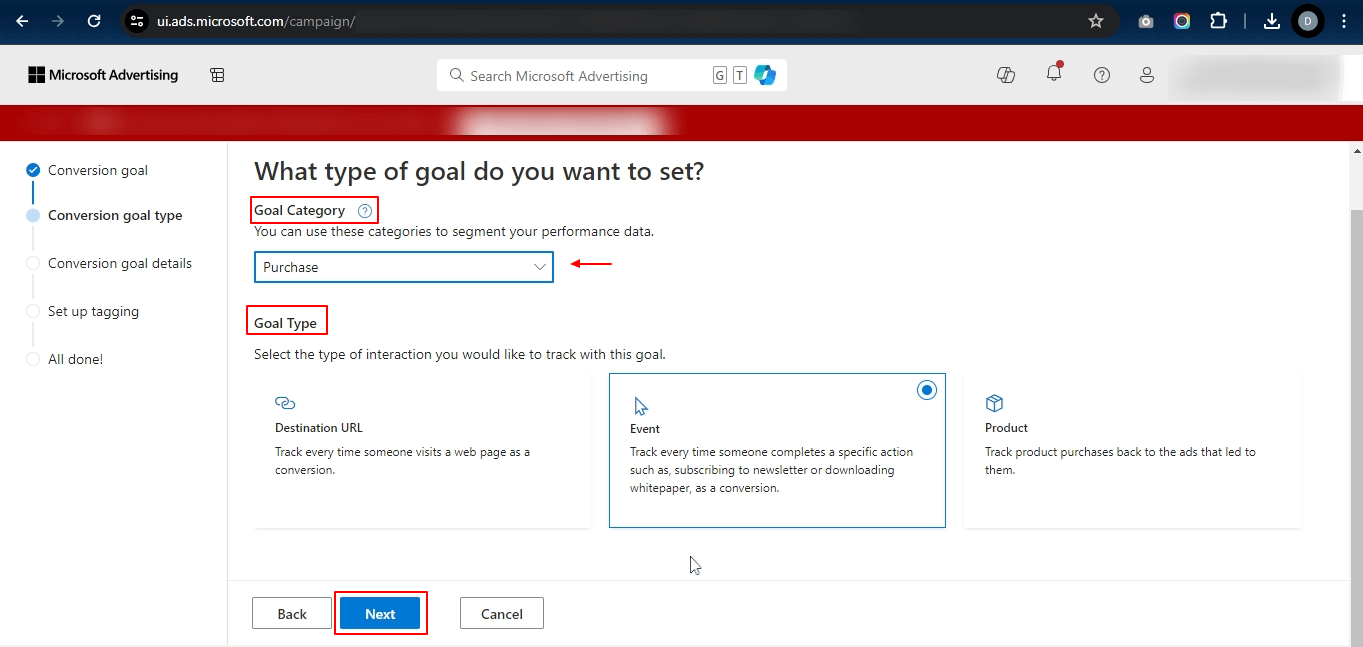Open Copilot icon in search box
The image size is (1363, 647).
[x=765, y=75]
